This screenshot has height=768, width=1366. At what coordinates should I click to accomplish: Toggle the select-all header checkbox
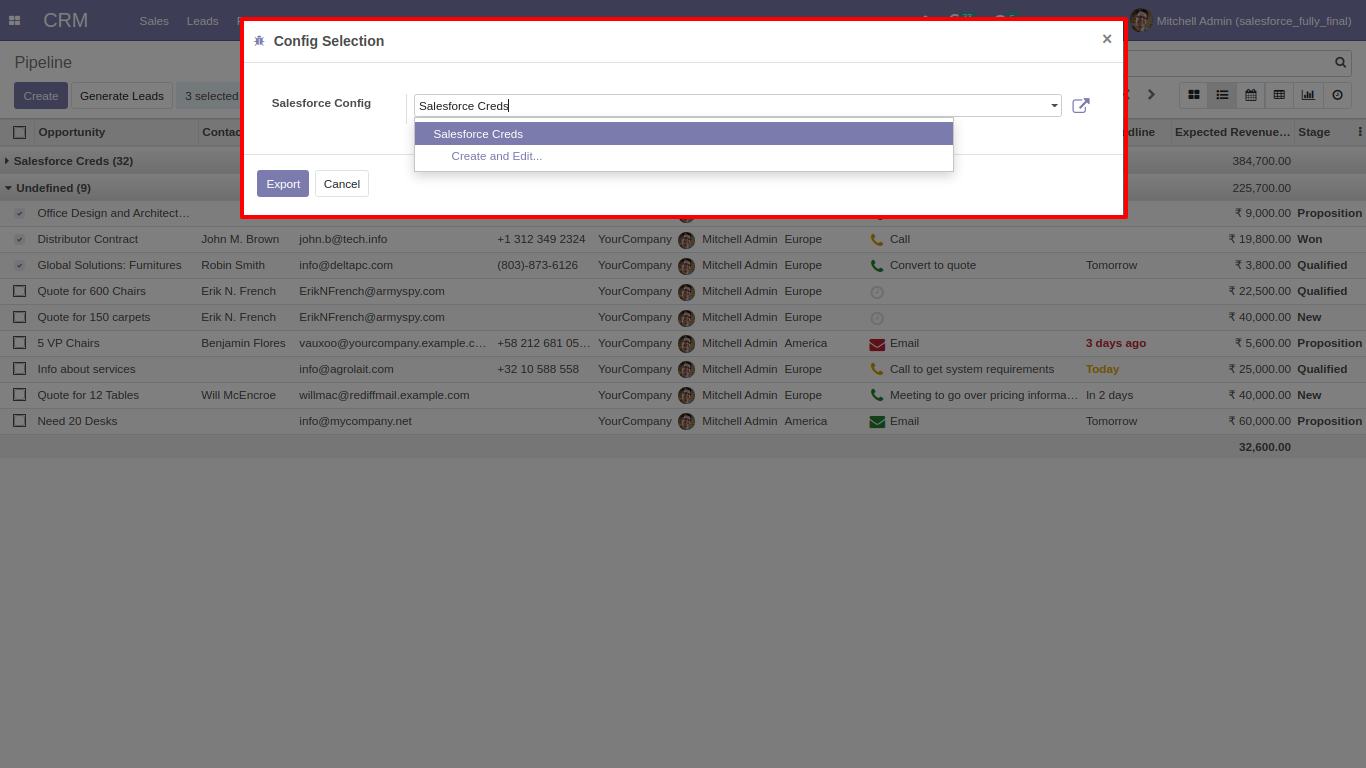(x=20, y=132)
